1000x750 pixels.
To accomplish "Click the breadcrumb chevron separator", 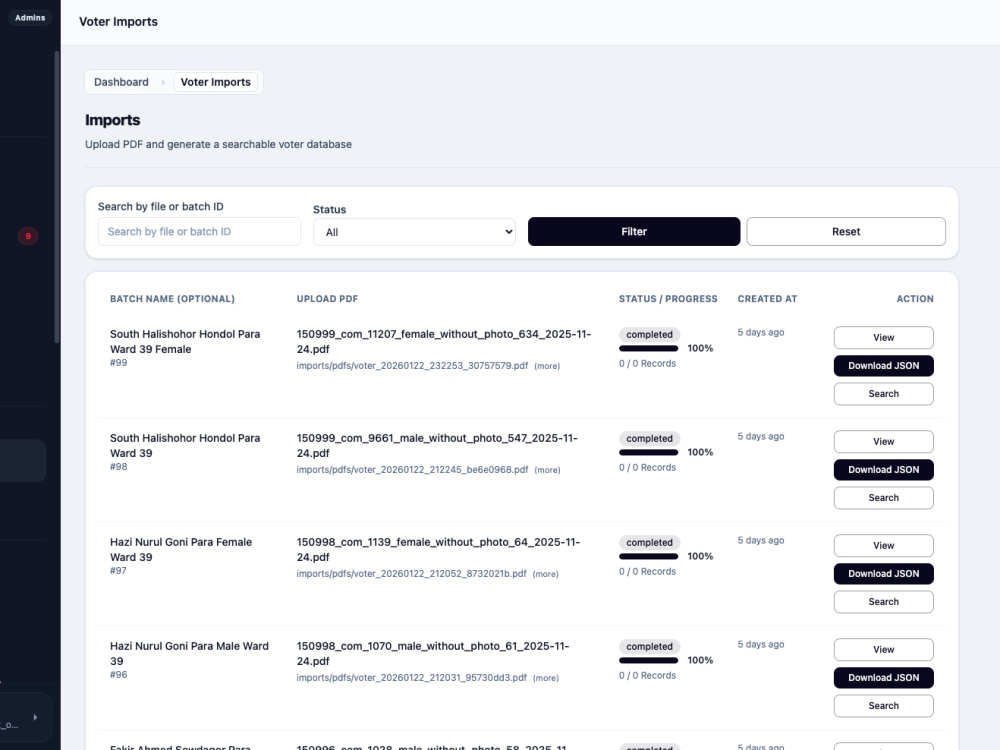I will (x=163, y=82).
